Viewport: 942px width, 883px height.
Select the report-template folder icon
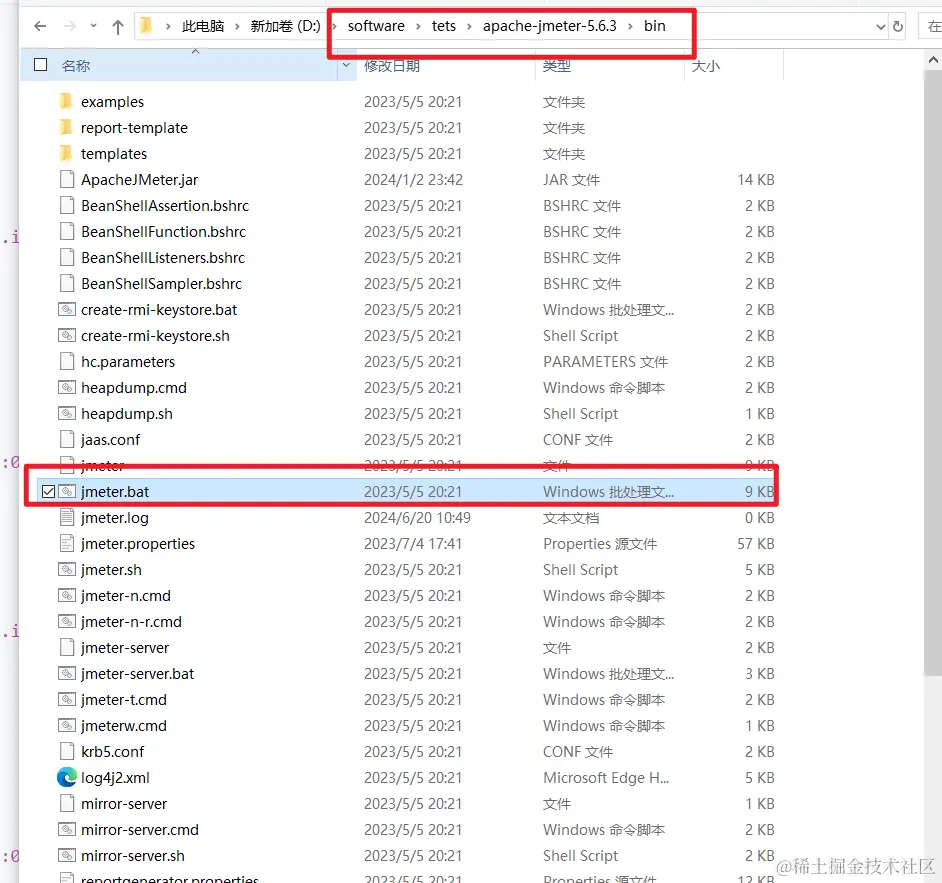tap(67, 127)
